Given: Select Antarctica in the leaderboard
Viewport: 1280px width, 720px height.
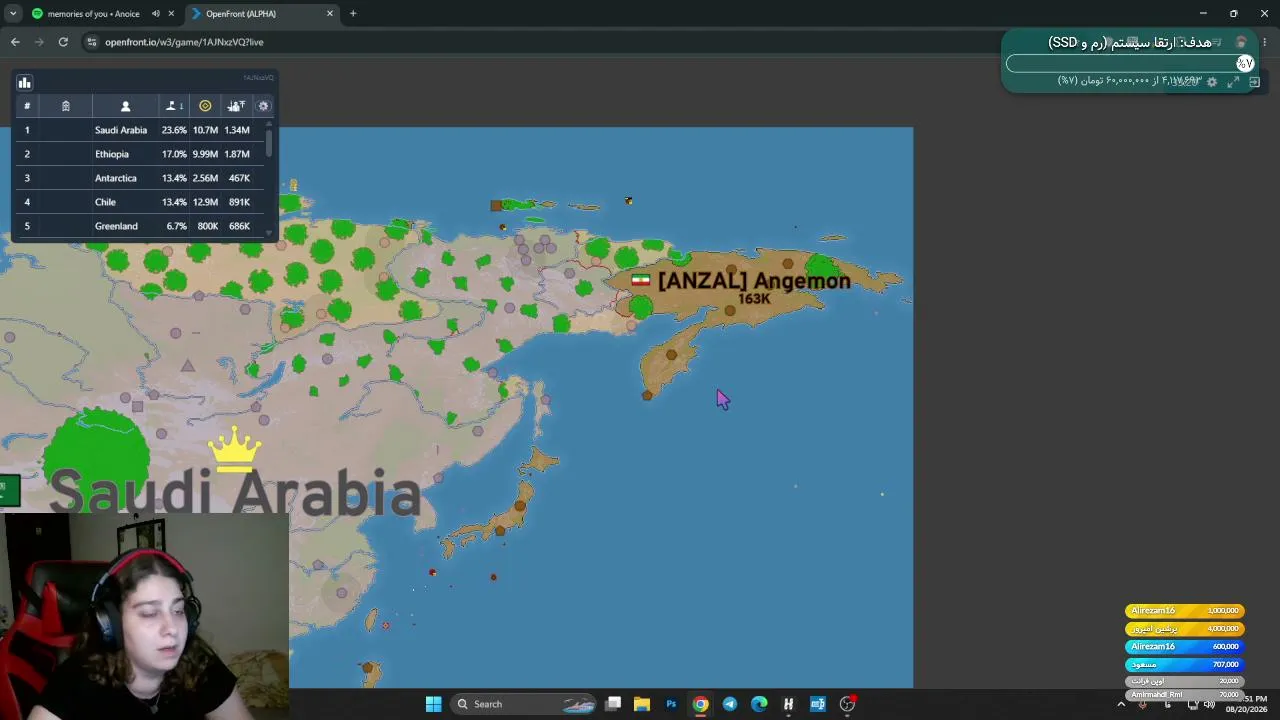Looking at the screenshot, I should coord(138,178).
